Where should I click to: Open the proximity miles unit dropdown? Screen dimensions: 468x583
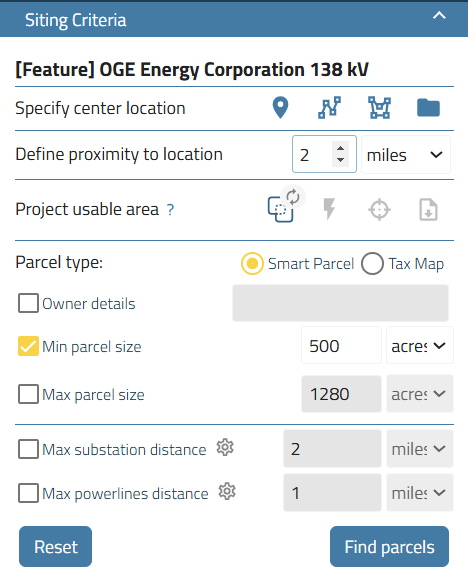tap(406, 155)
